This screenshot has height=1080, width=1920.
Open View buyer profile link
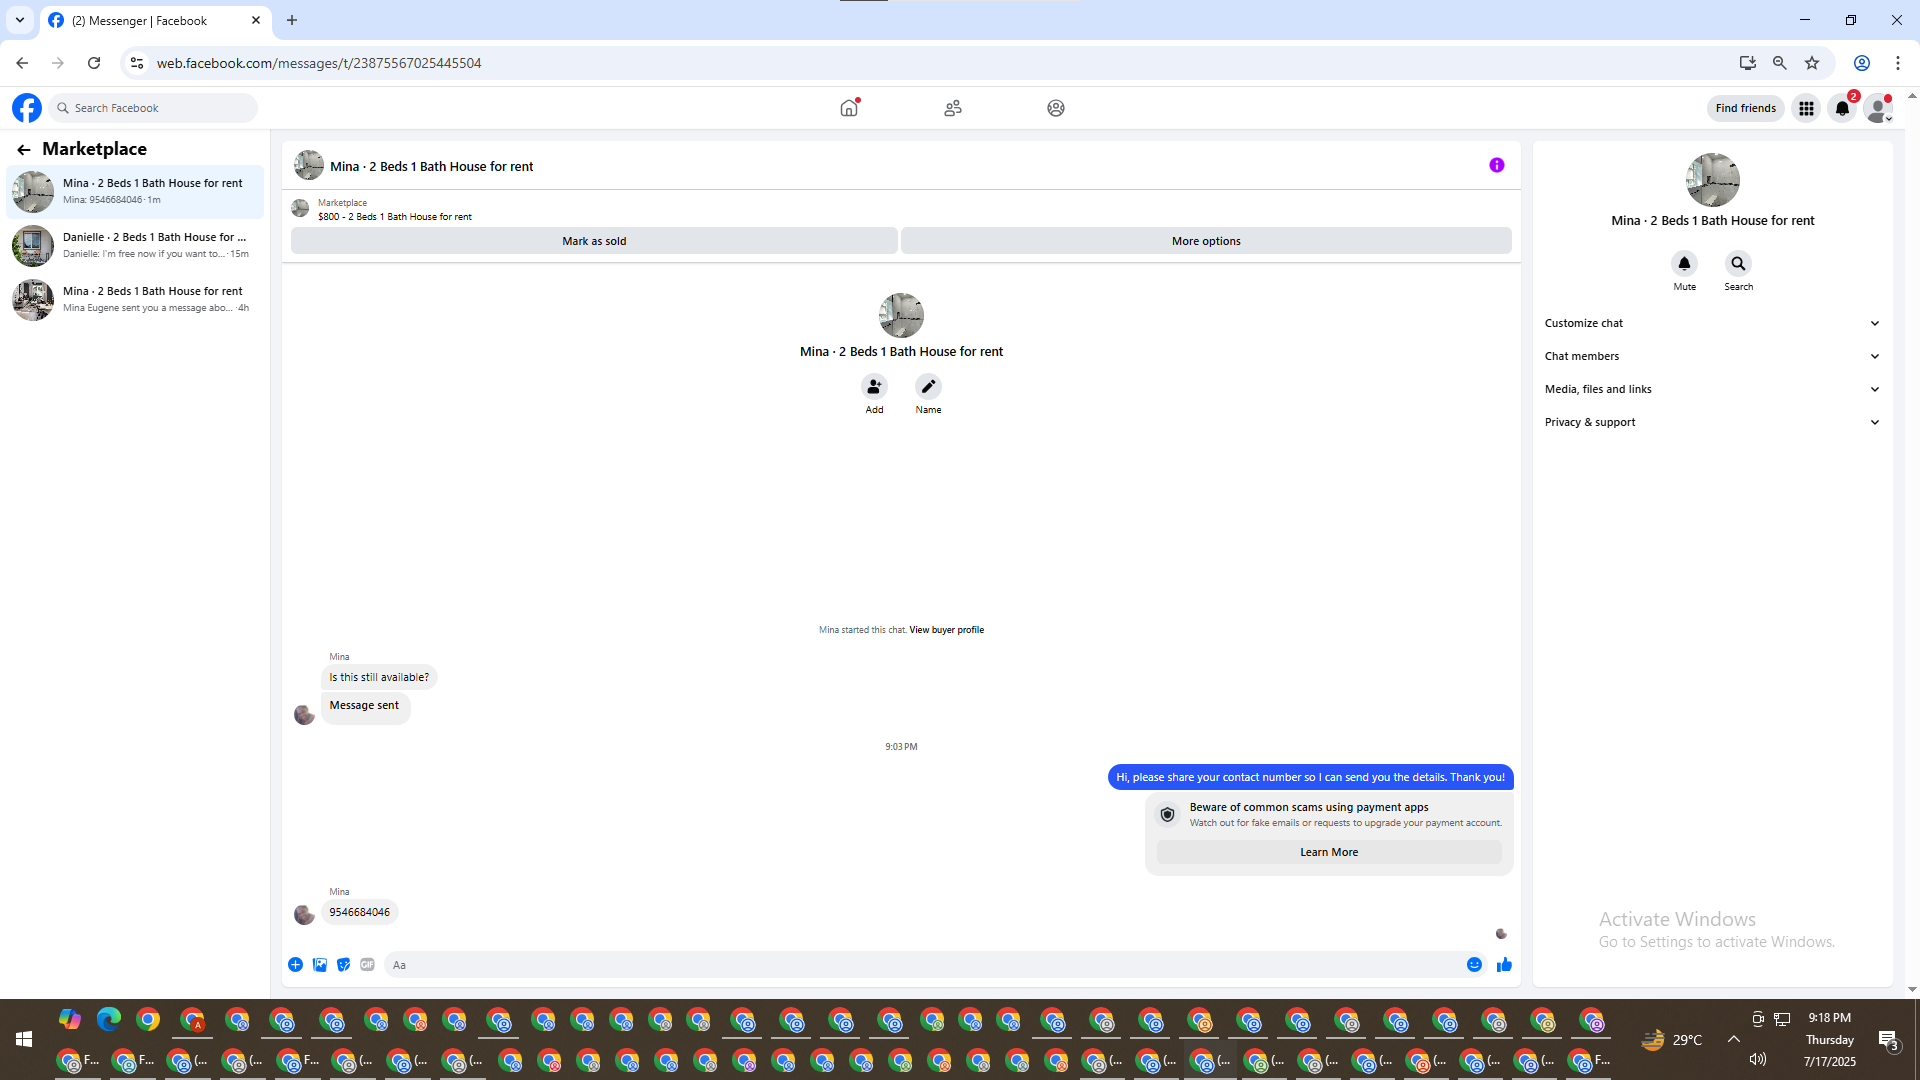(x=946, y=630)
